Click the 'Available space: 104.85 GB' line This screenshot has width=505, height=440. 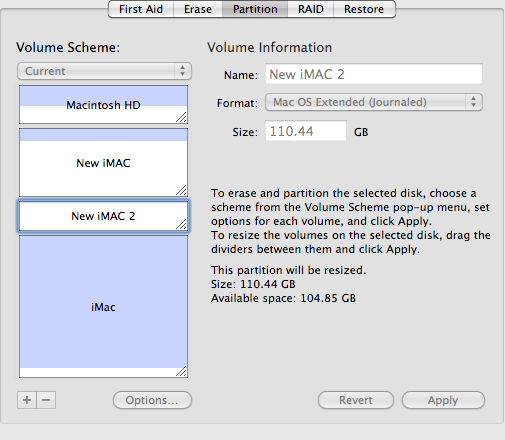coord(283,298)
